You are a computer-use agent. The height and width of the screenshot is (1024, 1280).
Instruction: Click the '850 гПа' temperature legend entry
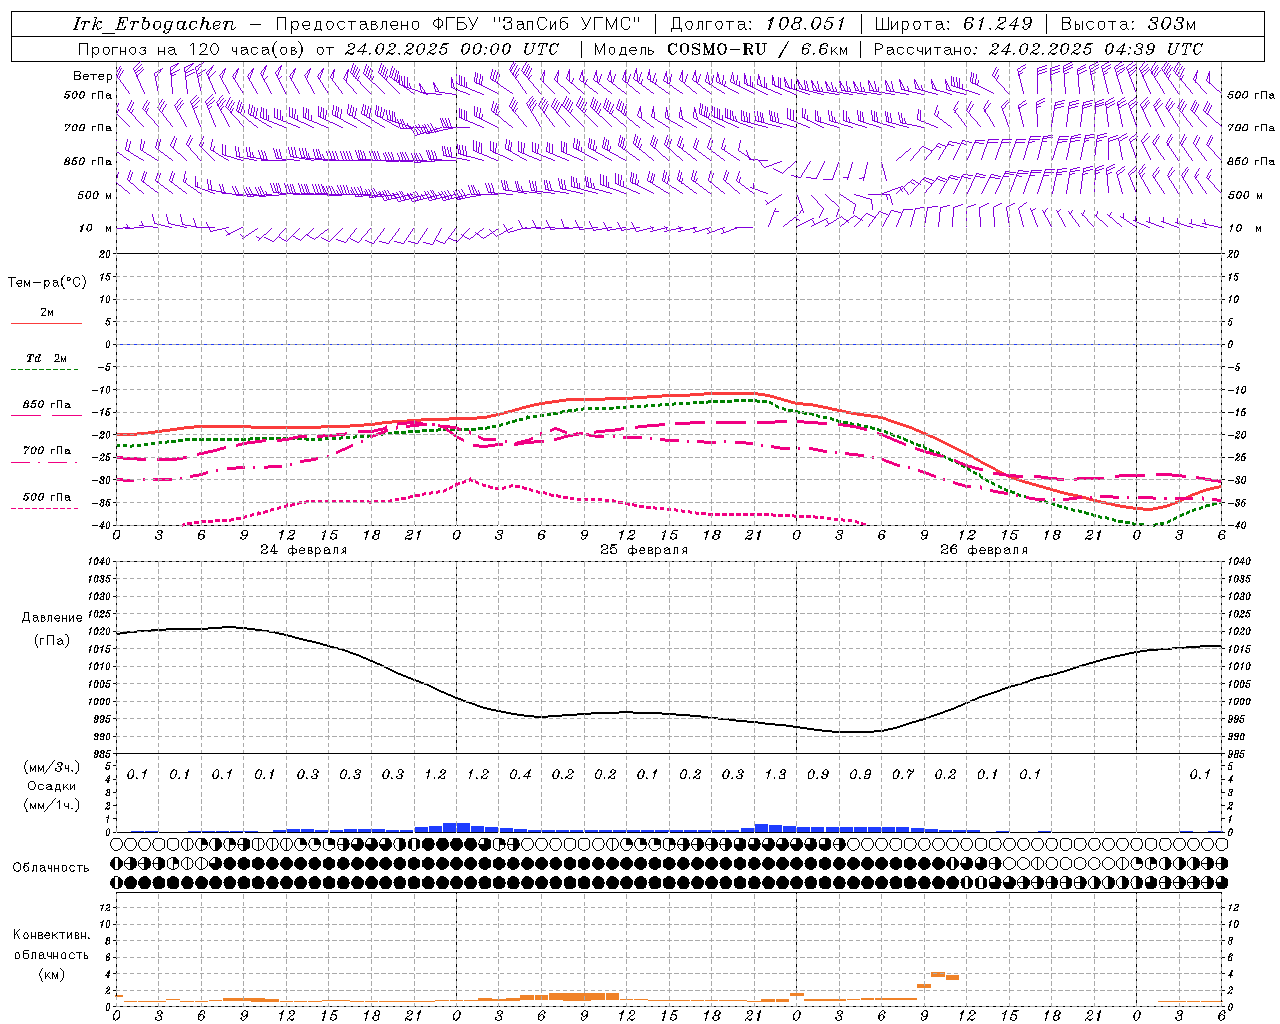[47, 405]
